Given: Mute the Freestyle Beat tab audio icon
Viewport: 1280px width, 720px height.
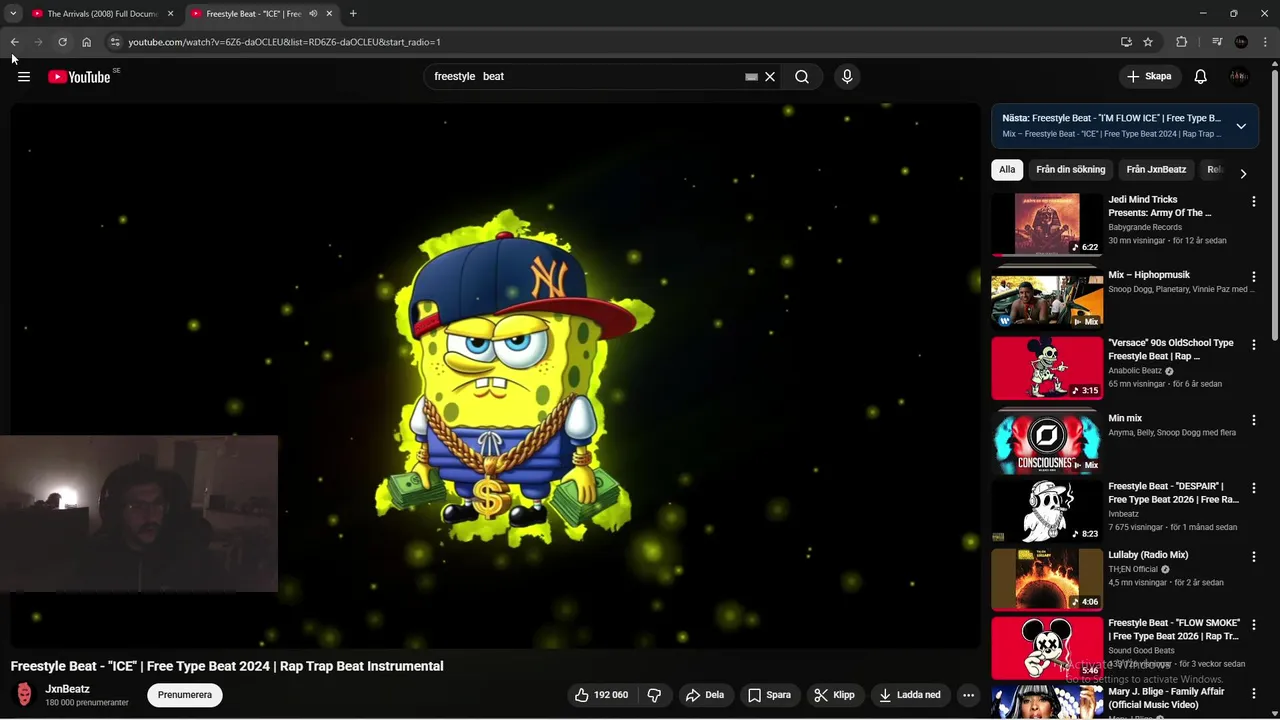Looking at the screenshot, I should click(313, 14).
